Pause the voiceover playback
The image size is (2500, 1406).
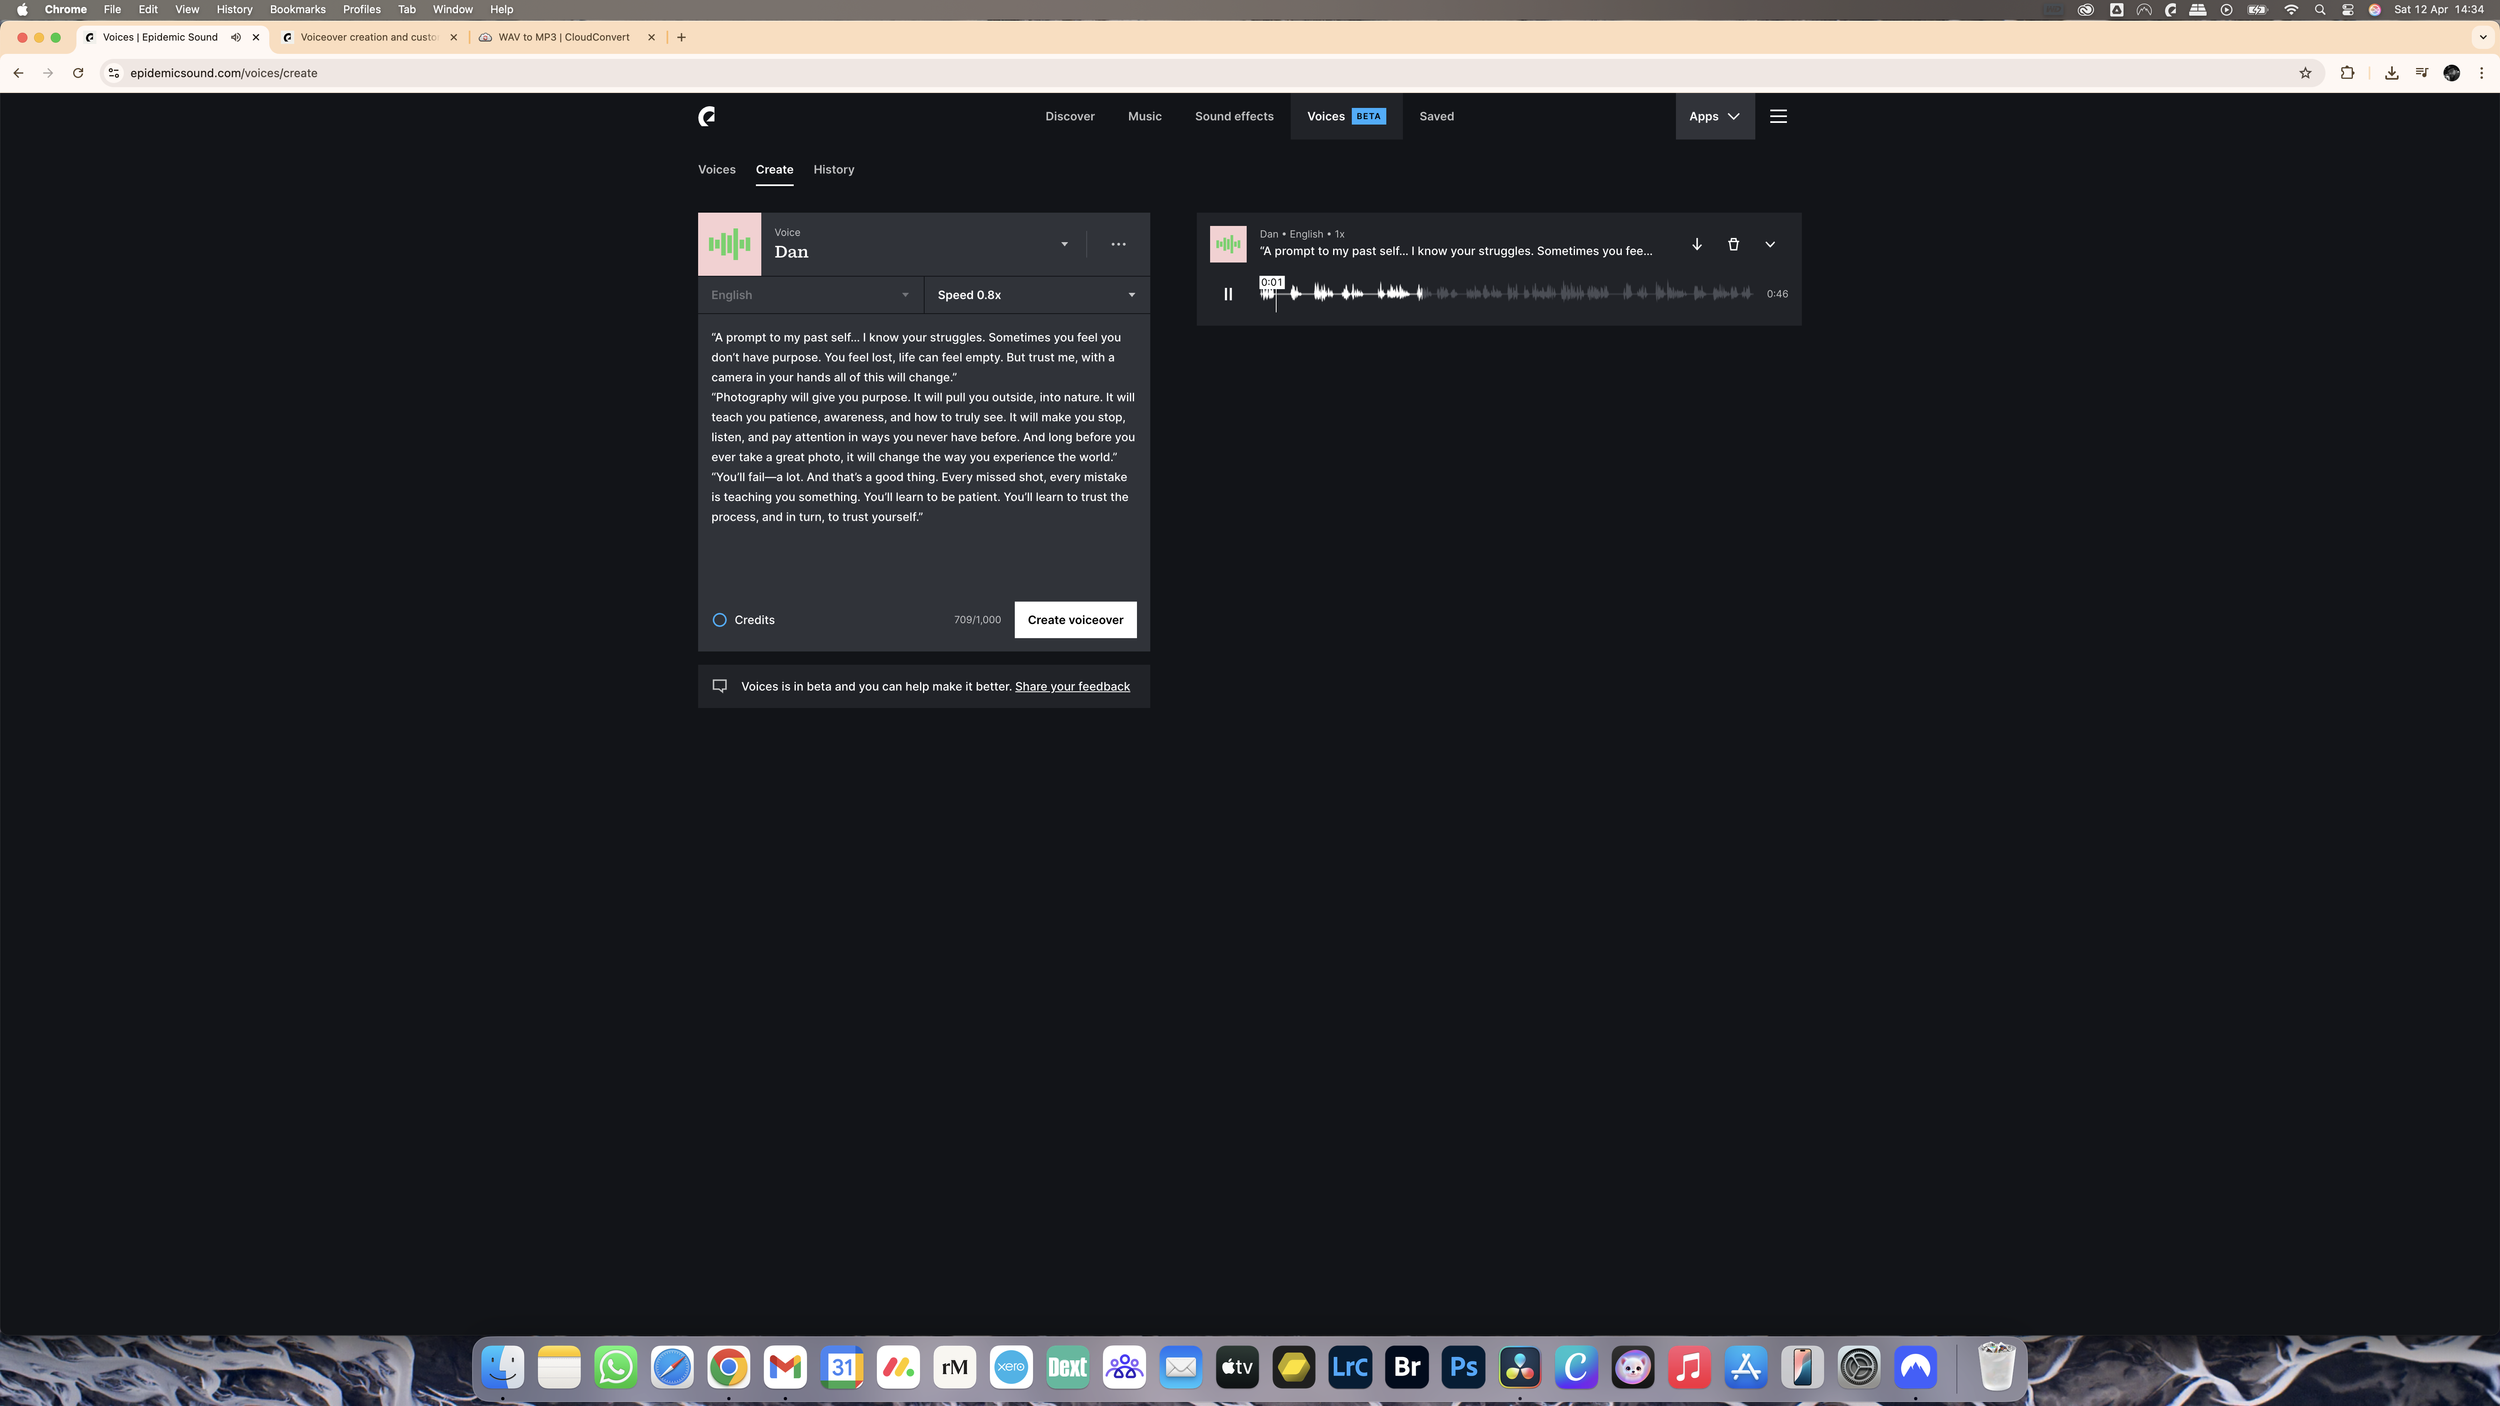click(x=1228, y=294)
